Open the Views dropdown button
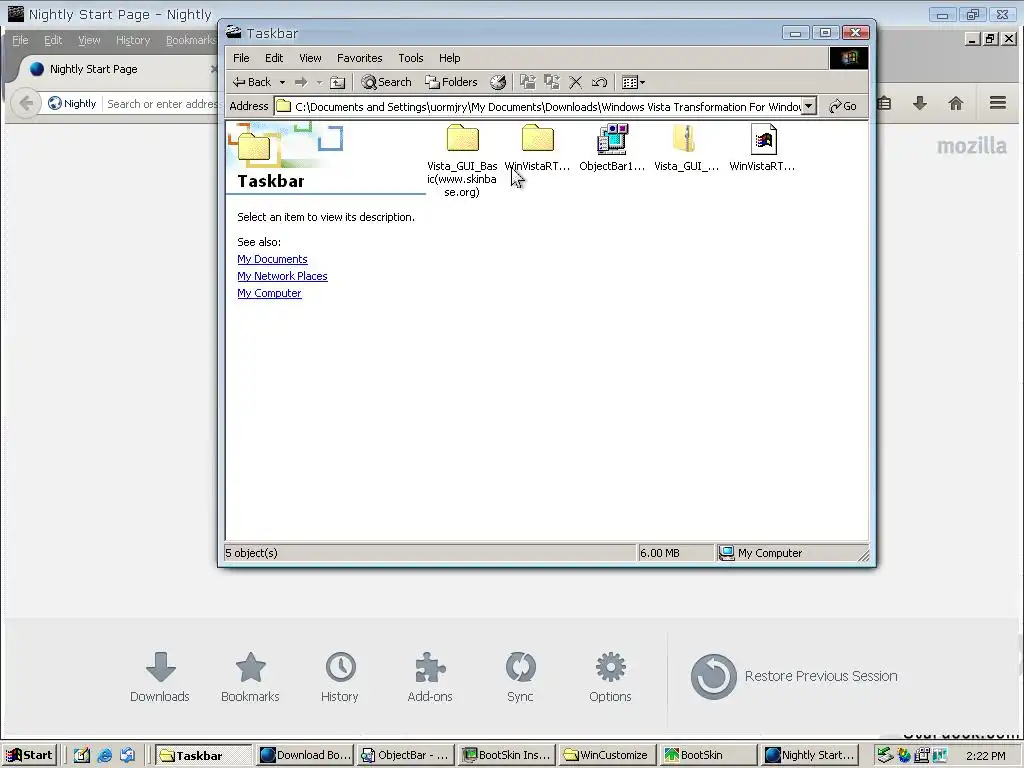 click(633, 82)
